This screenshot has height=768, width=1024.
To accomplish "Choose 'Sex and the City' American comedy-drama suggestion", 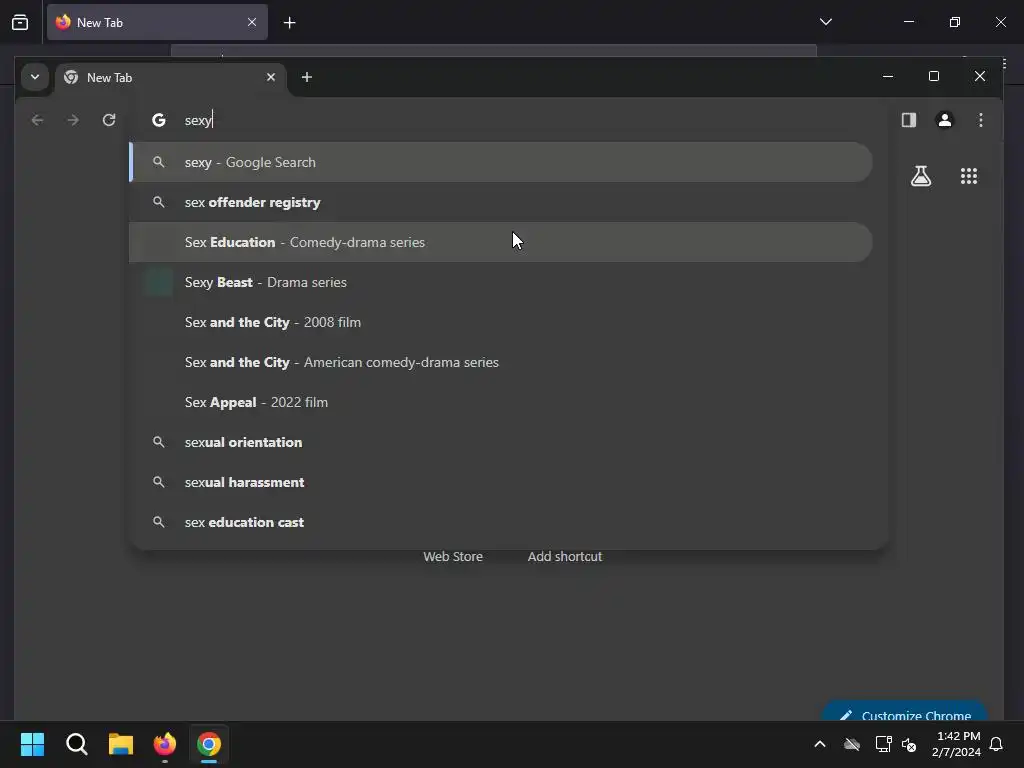I will [x=501, y=362].
